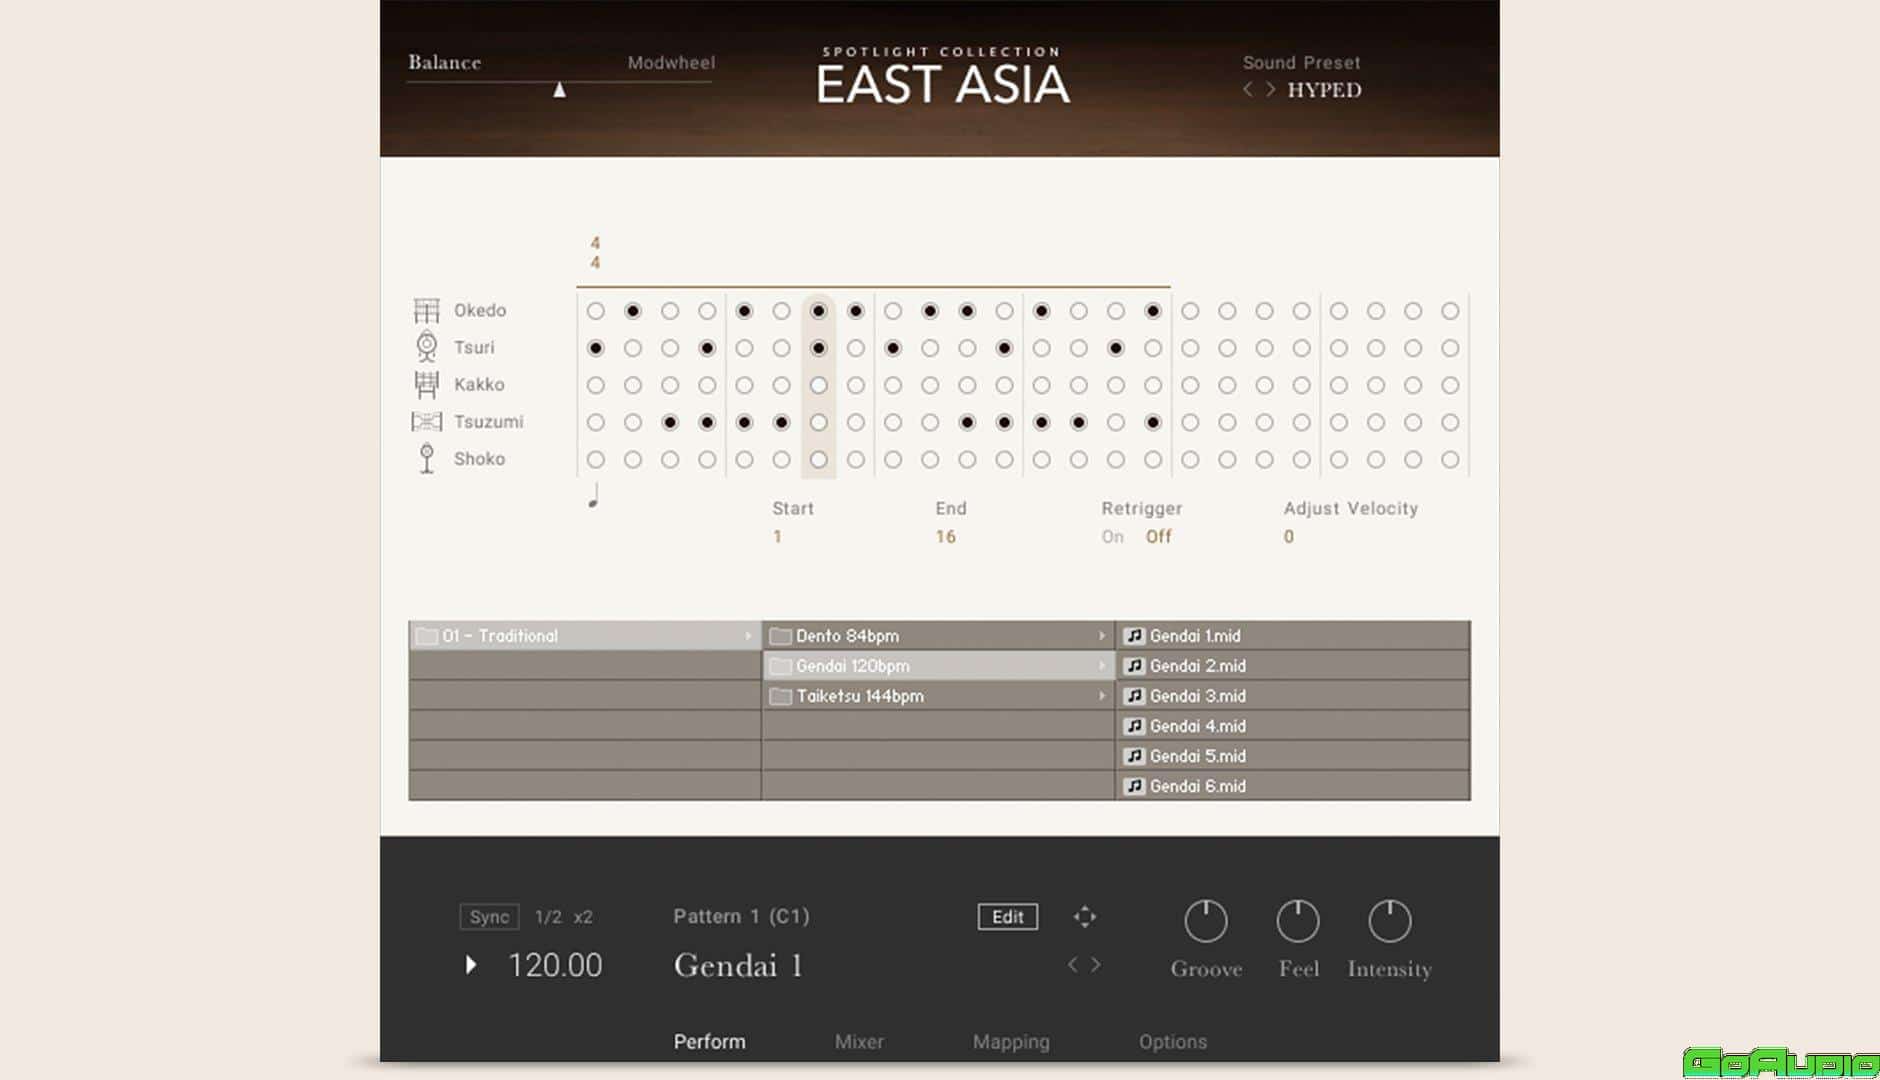This screenshot has width=1880, height=1080.
Task: Select Gendai 3.mid file
Action: 1197,696
